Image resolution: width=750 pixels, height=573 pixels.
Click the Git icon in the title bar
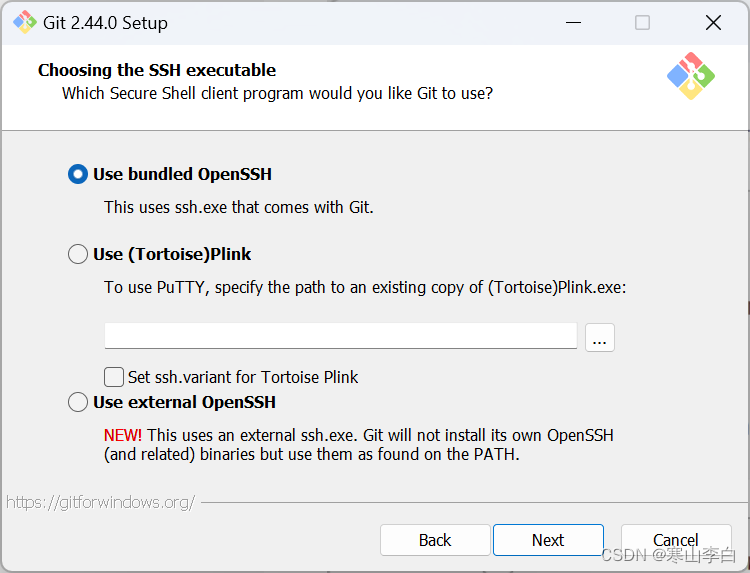(x=25, y=22)
